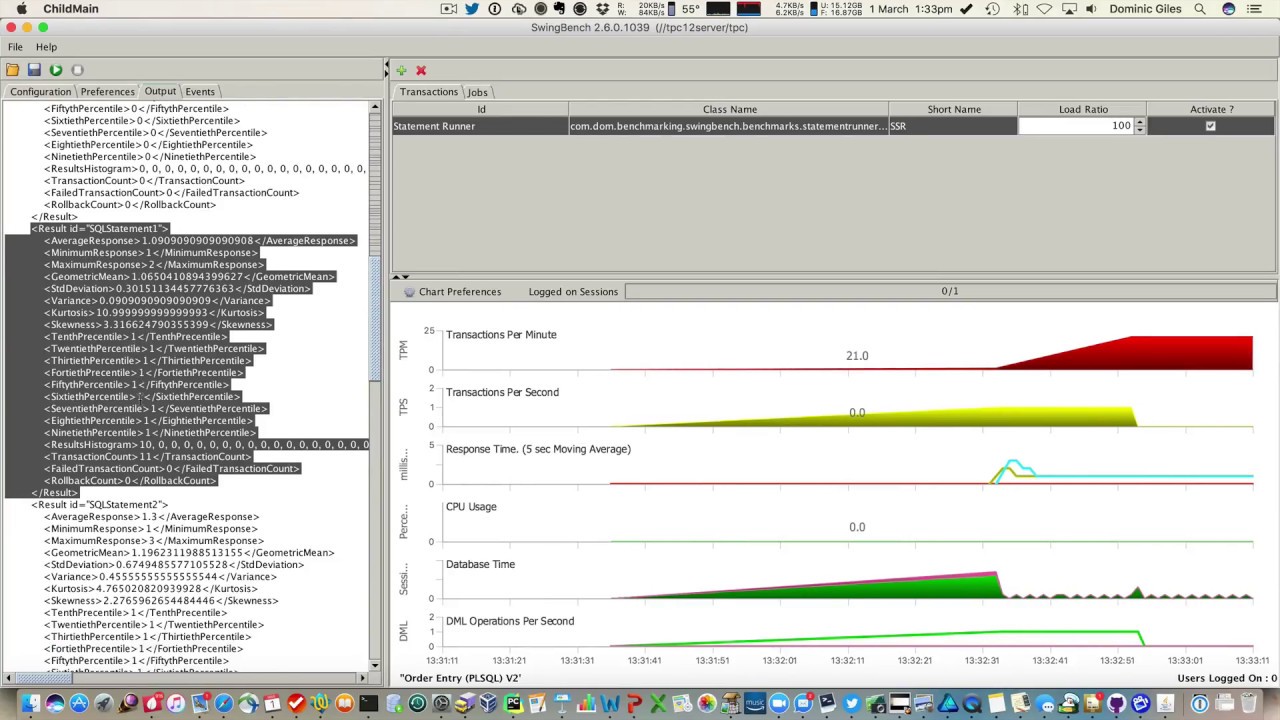Image resolution: width=1280 pixels, height=720 pixels.
Task: Open Spotlight search in the menu bar
Action: tap(1200, 9)
